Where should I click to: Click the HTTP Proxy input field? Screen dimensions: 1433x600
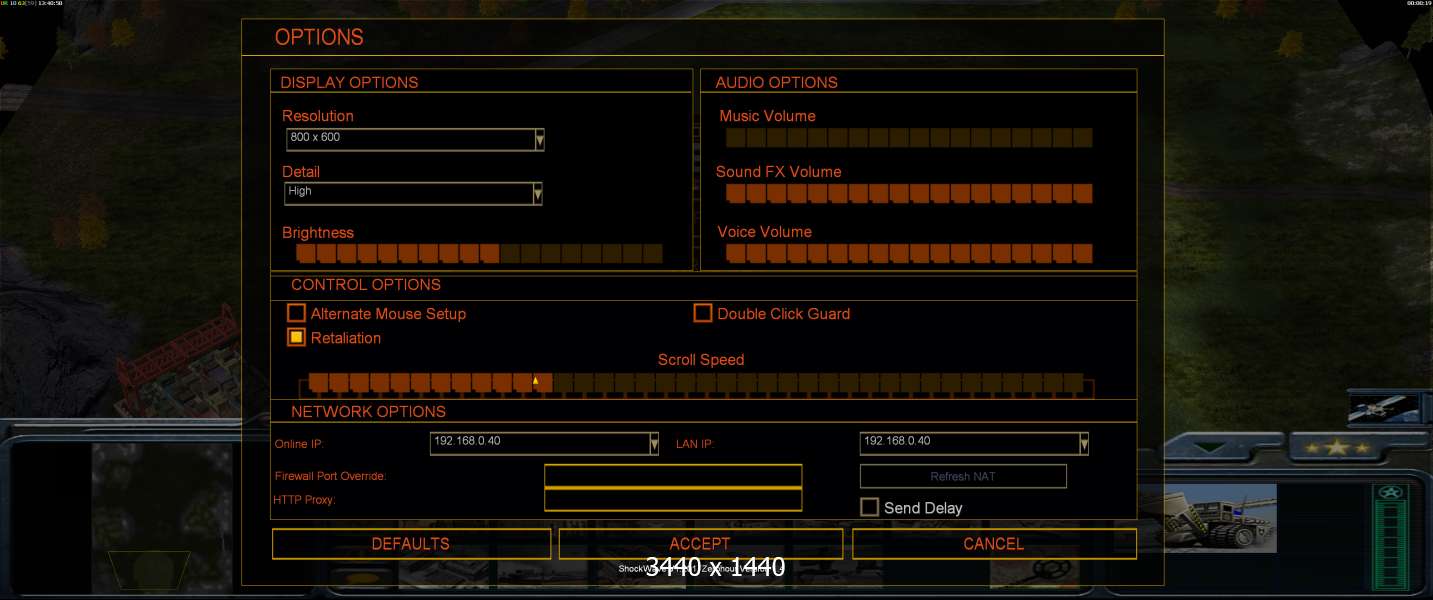[x=673, y=499]
